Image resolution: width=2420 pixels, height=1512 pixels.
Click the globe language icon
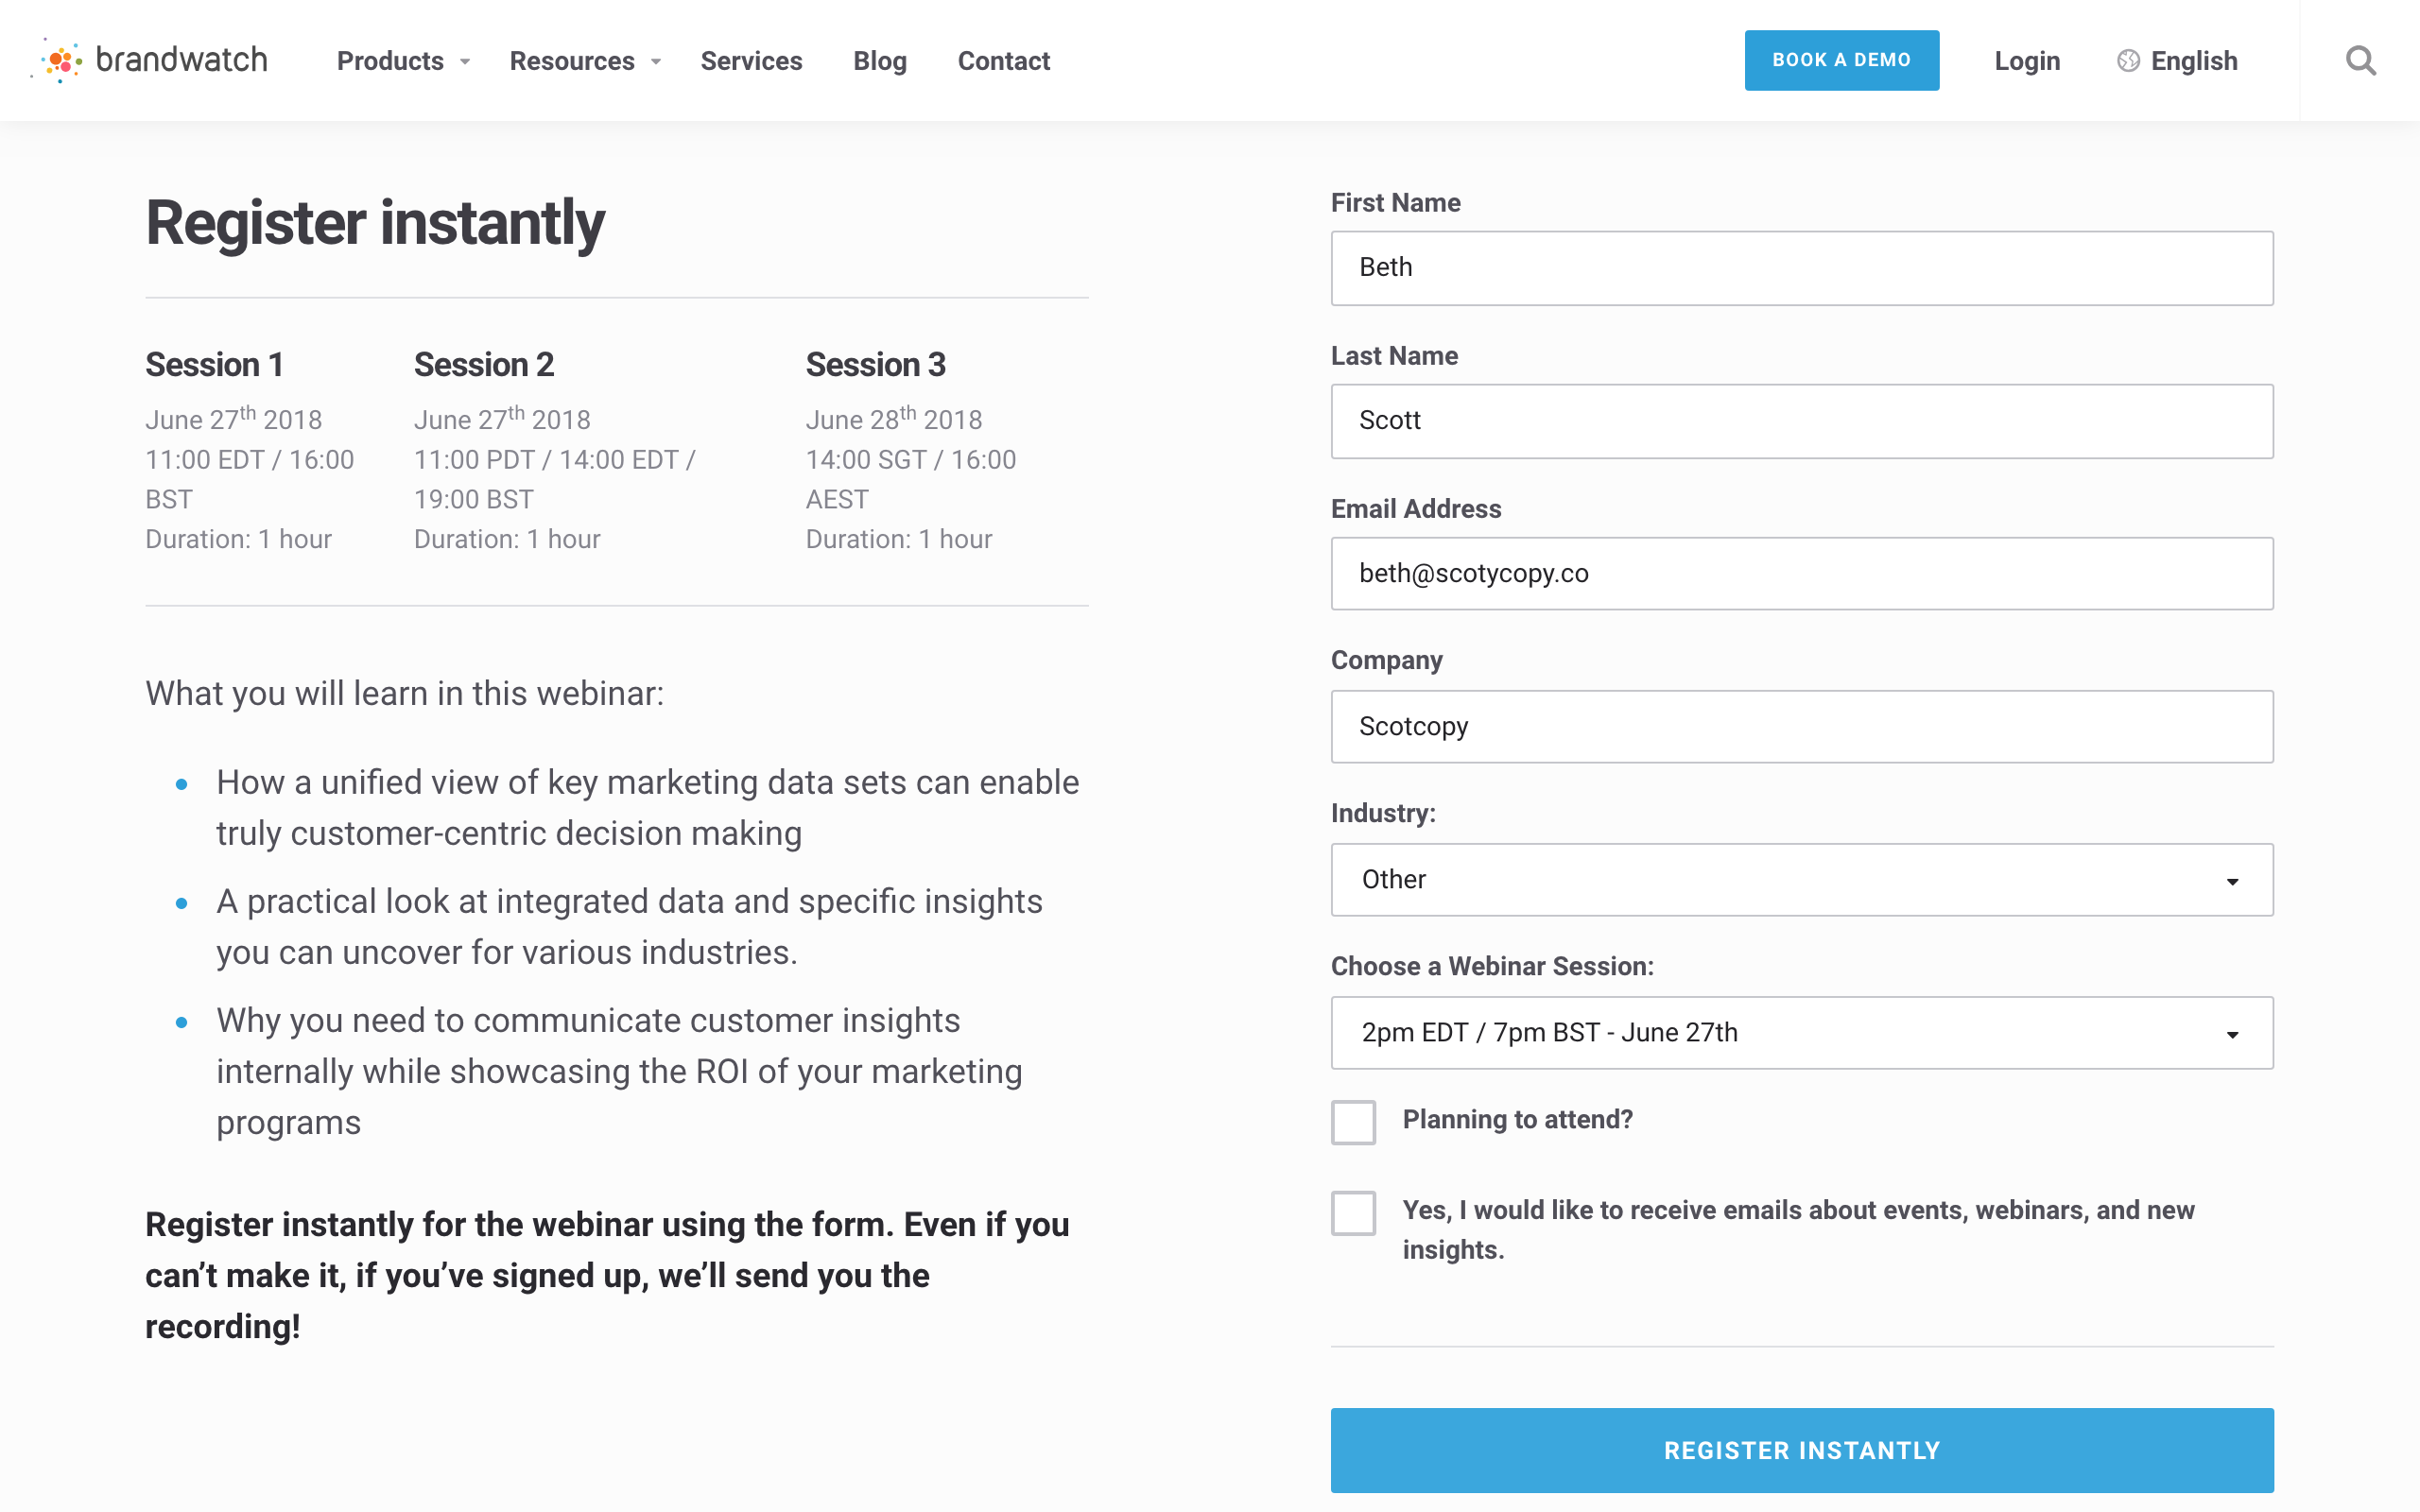[2128, 61]
